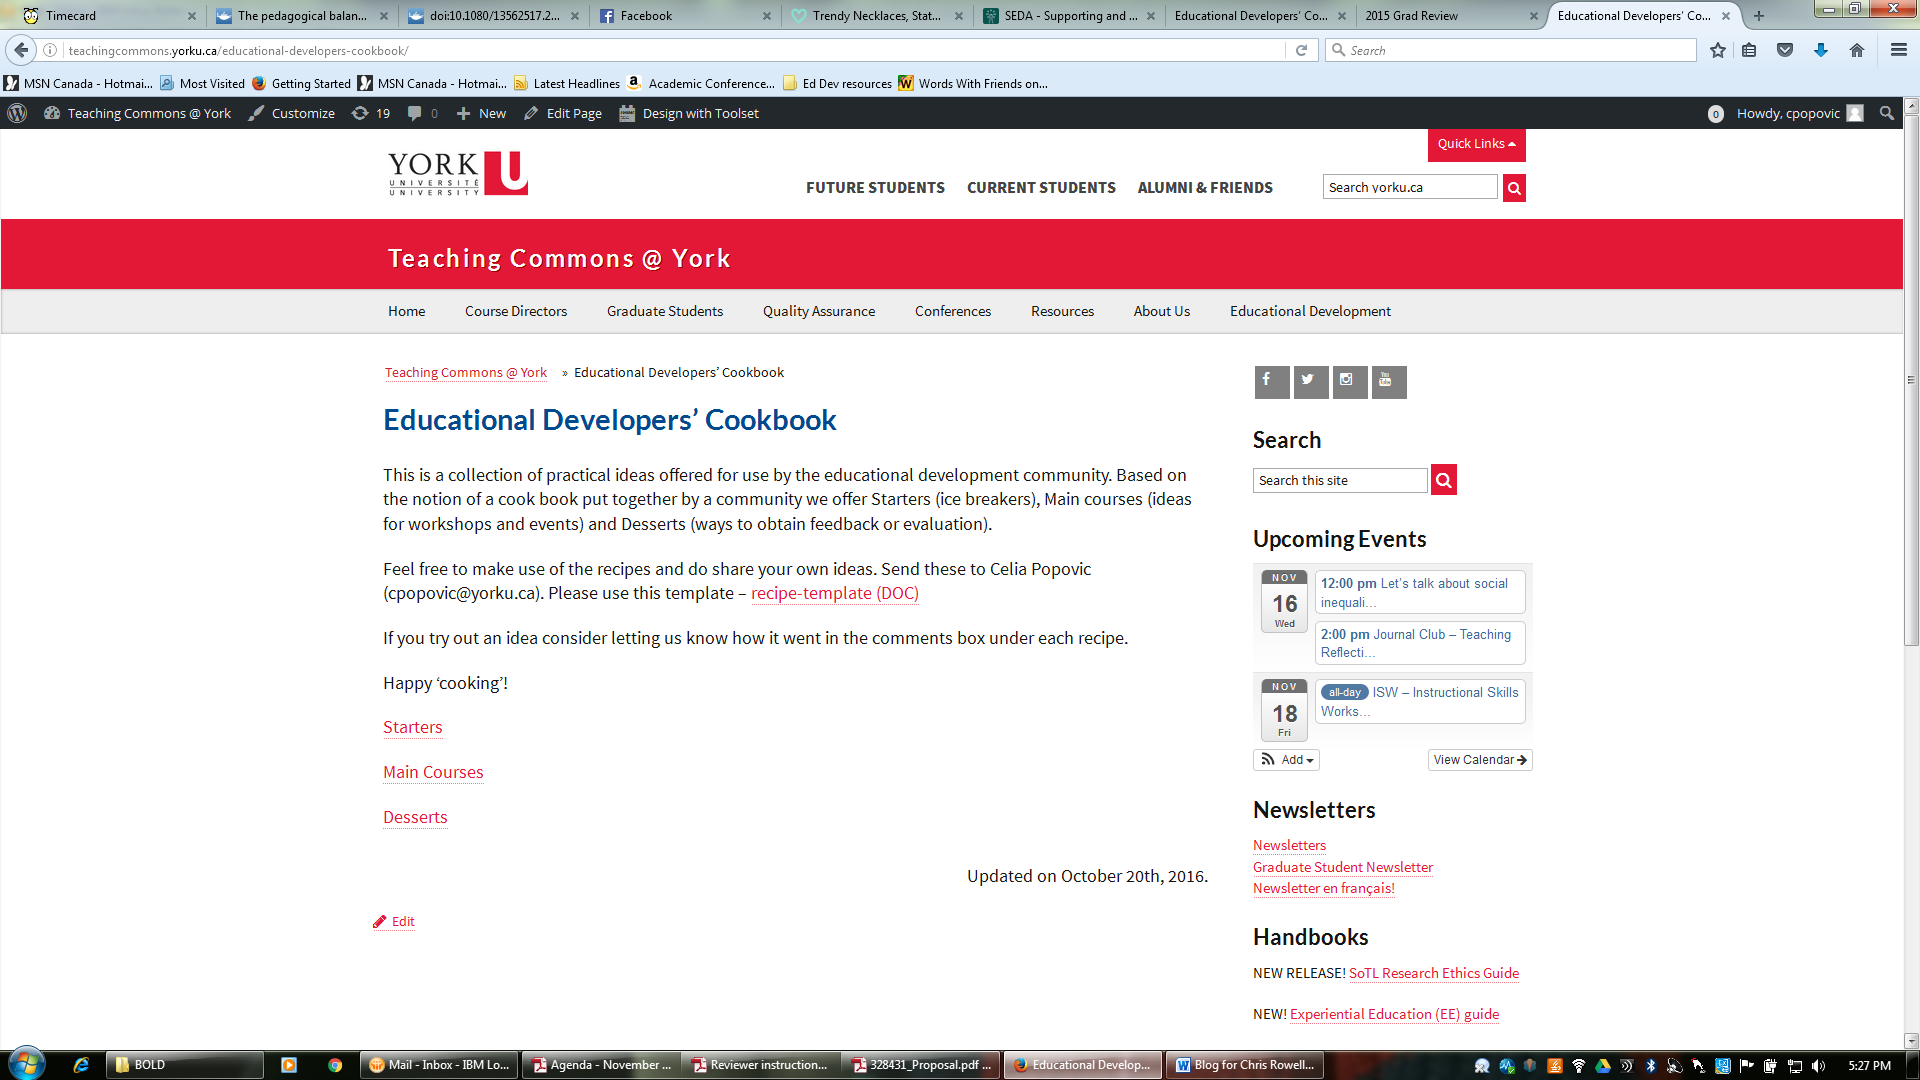Click the Twitter social icon in sidebar
The image size is (1920, 1080).
click(x=1310, y=381)
